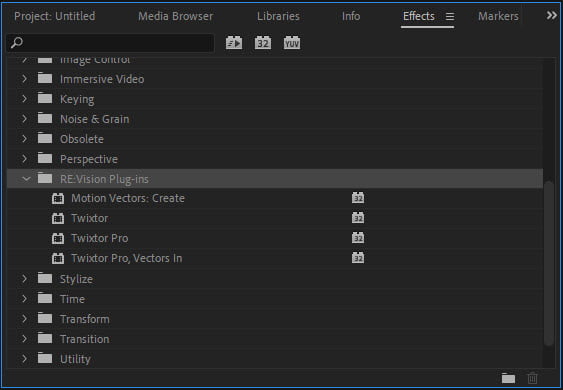This screenshot has height=390, width=563.
Task: Open the Libraries tab
Action: click(278, 16)
